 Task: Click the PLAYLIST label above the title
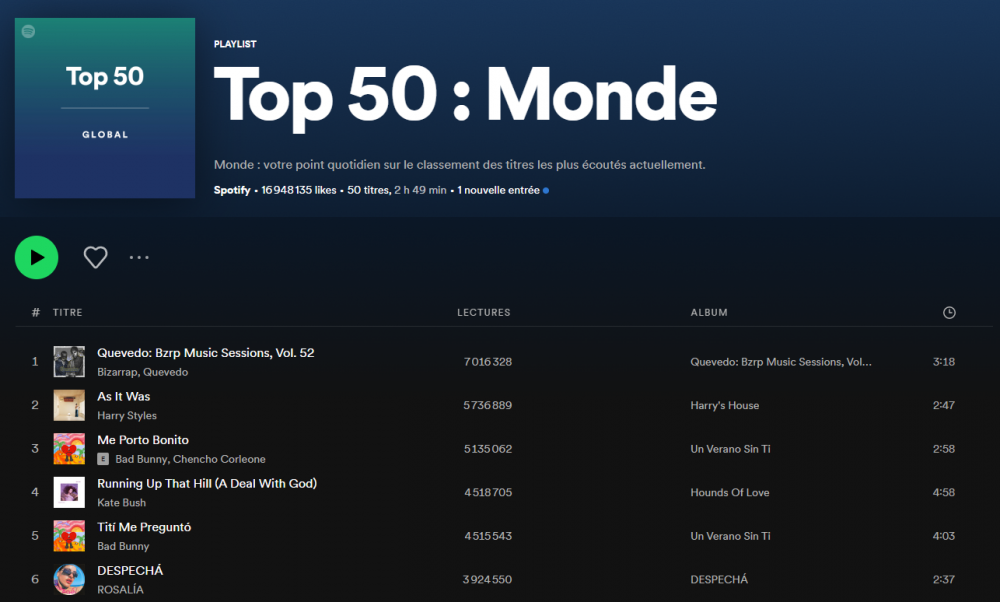pos(235,44)
